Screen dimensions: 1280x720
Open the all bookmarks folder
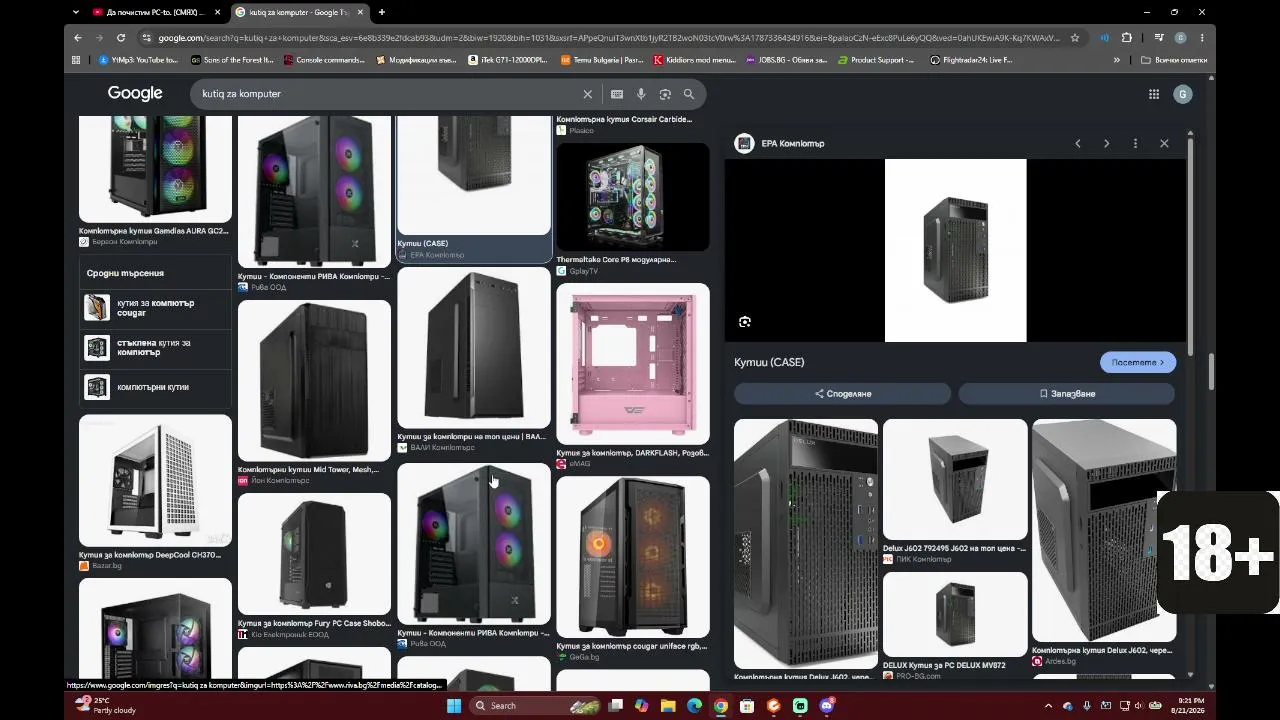(x=1174, y=60)
